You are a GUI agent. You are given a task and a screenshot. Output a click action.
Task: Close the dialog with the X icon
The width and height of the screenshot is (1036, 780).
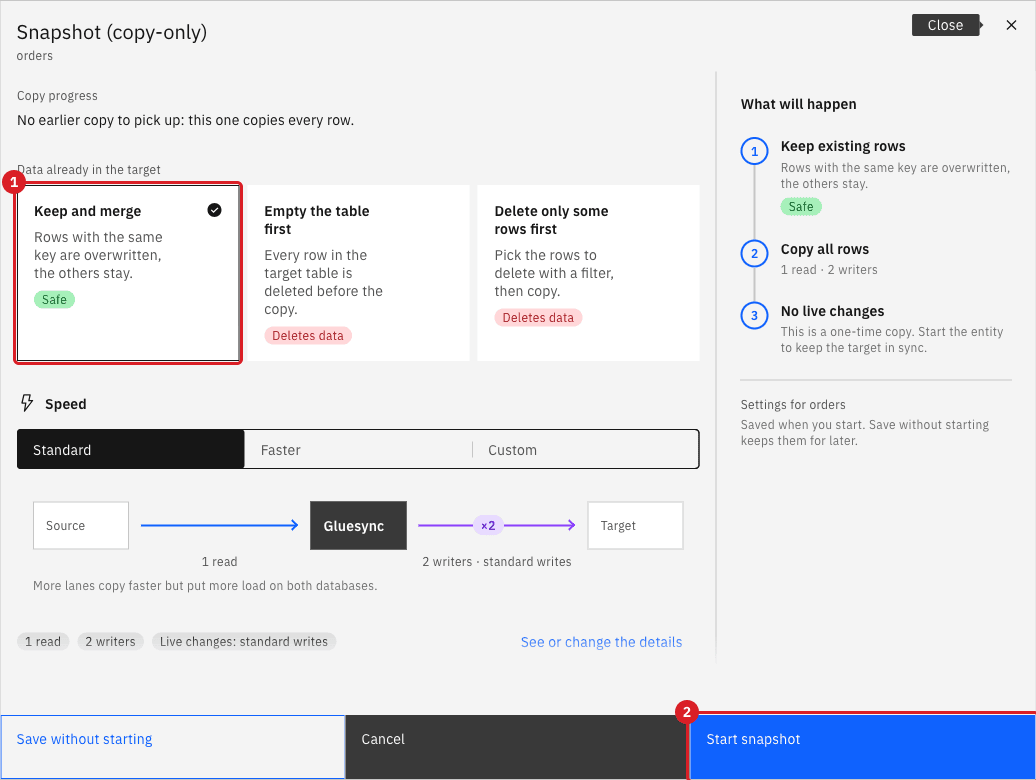[x=1011, y=25]
